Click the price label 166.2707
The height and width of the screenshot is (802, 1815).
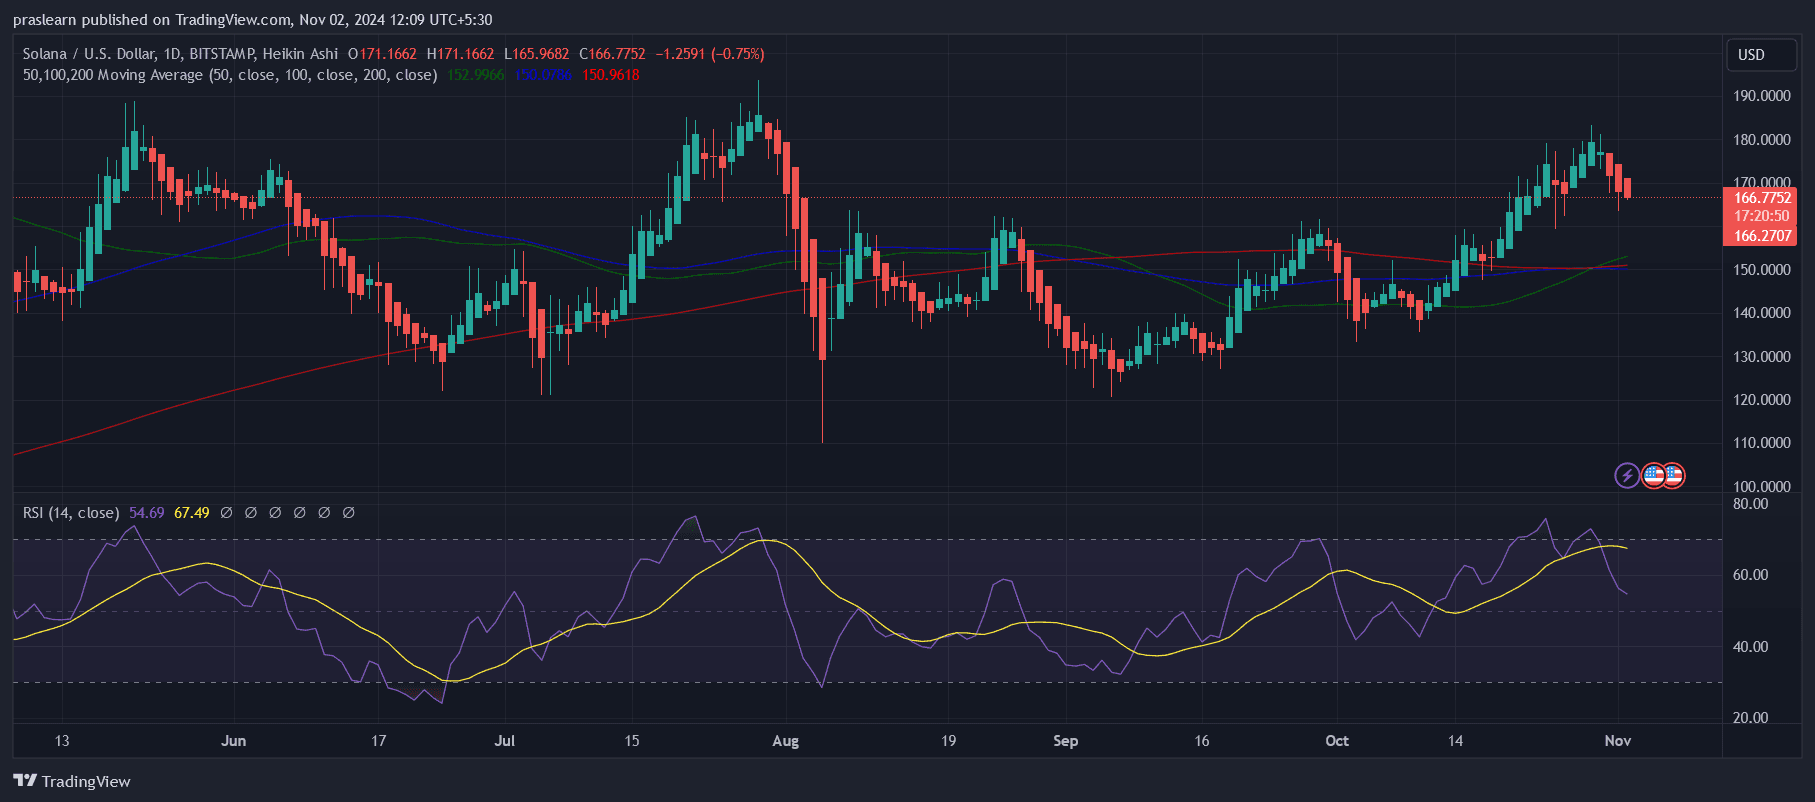(x=1762, y=236)
